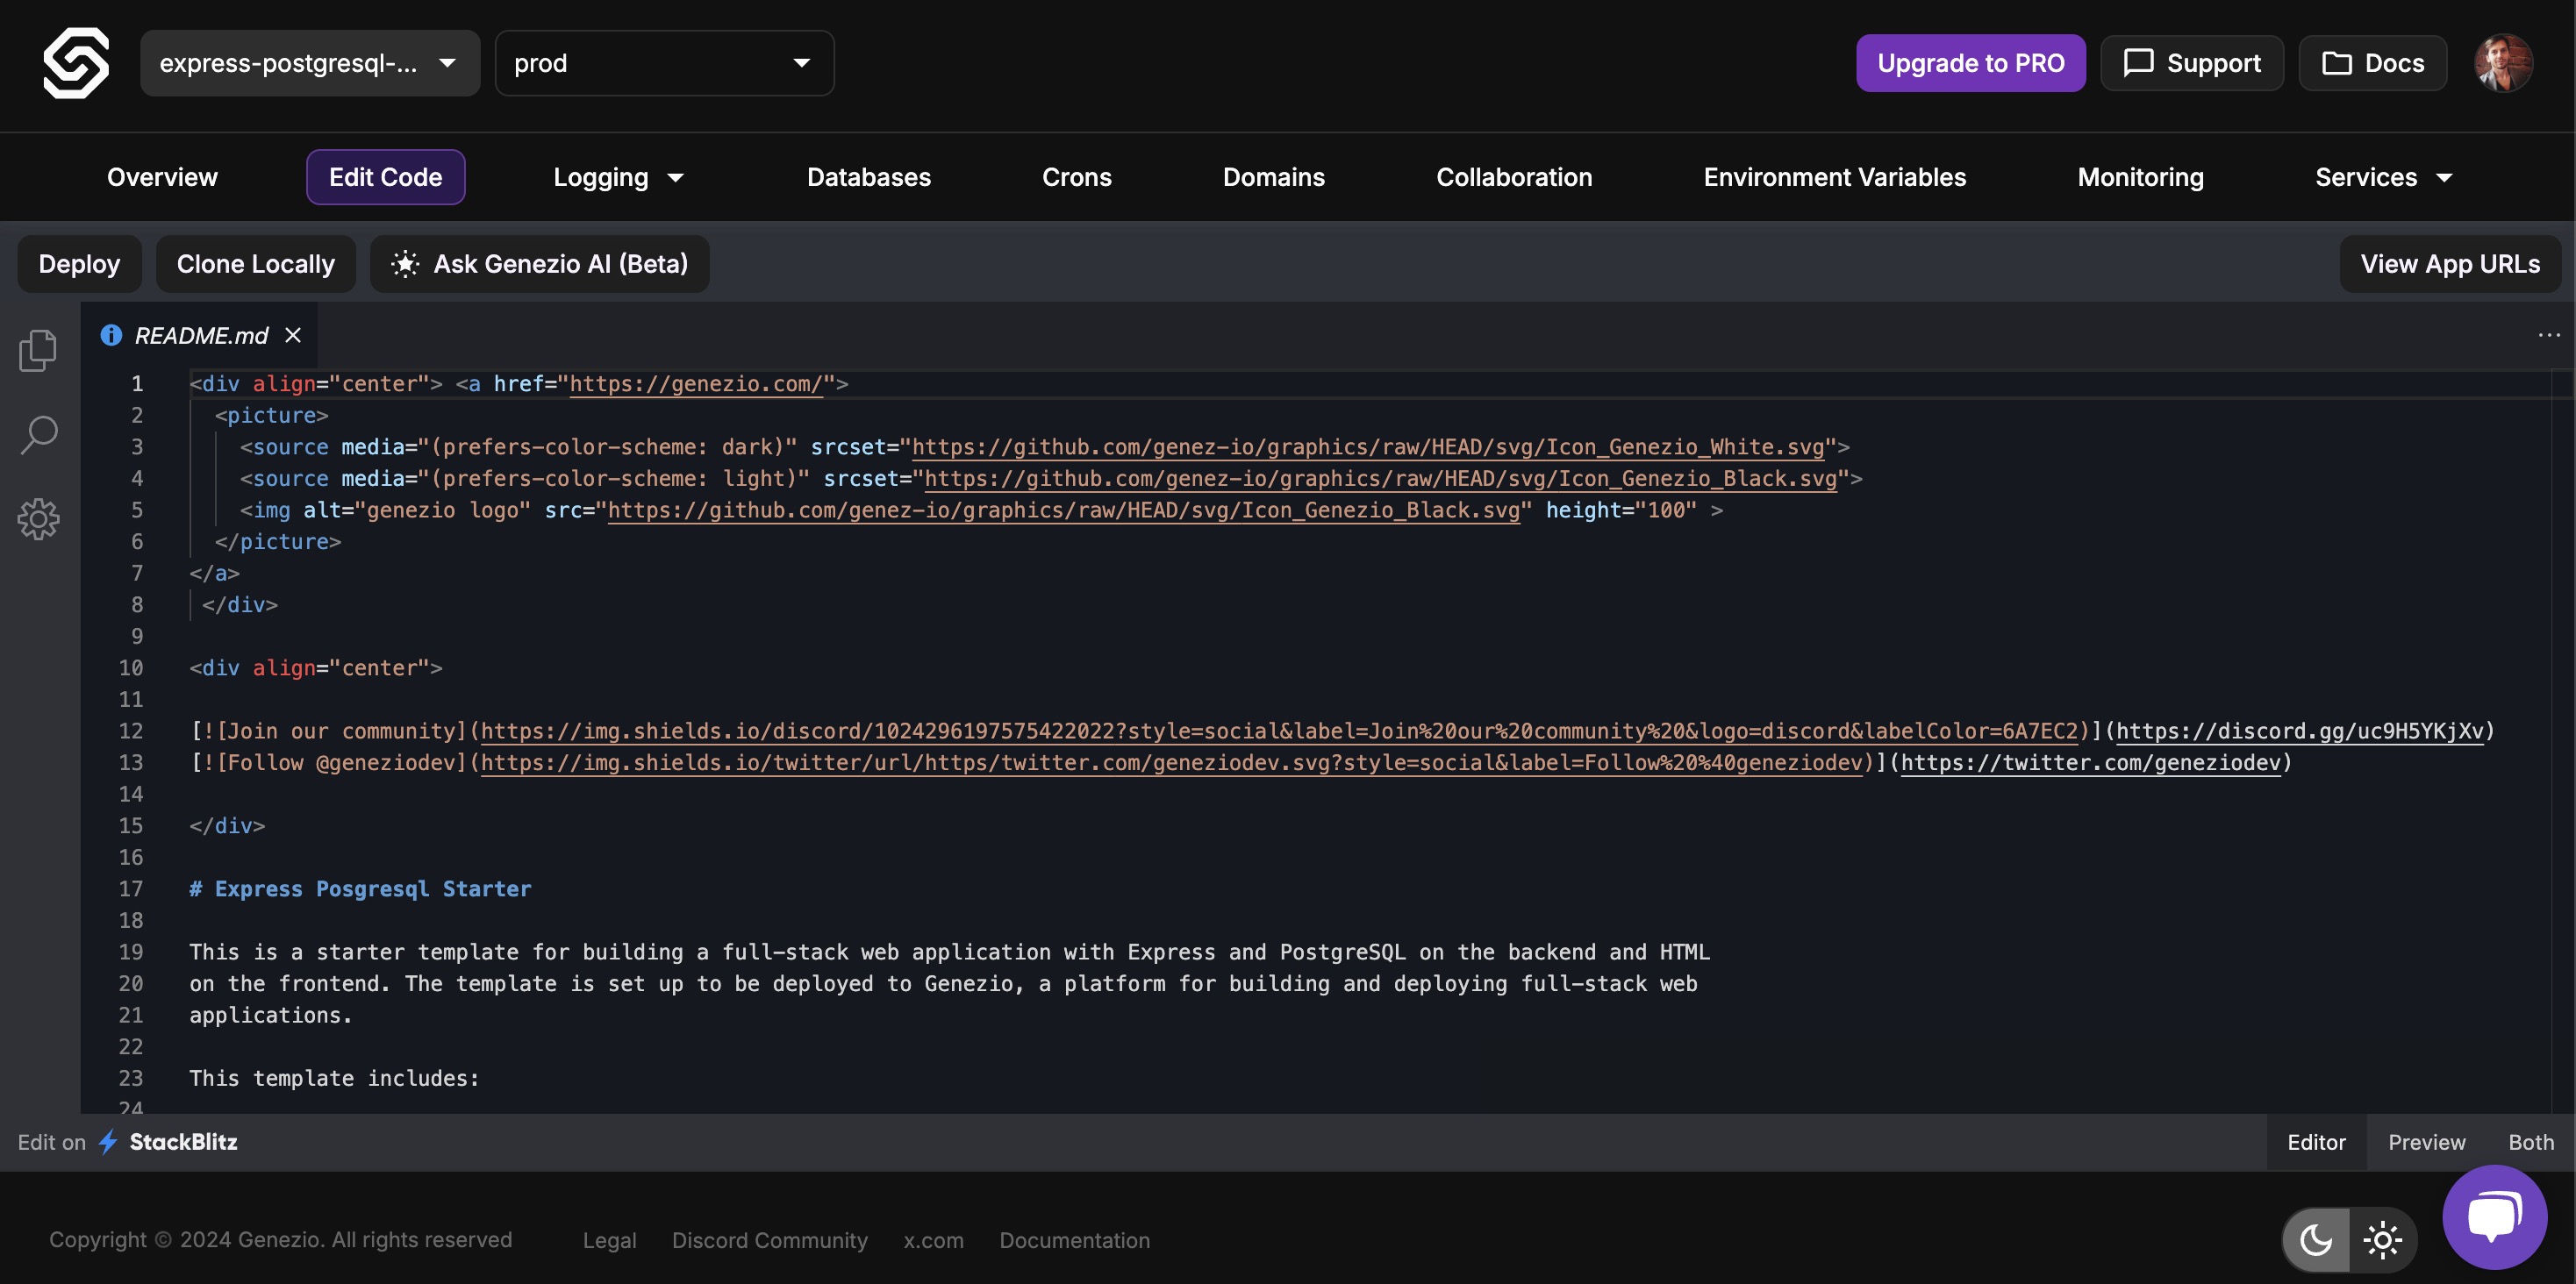Click View App URLs
Screen dimensions: 2576x1284
pyautogui.click(x=2450, y=264)
